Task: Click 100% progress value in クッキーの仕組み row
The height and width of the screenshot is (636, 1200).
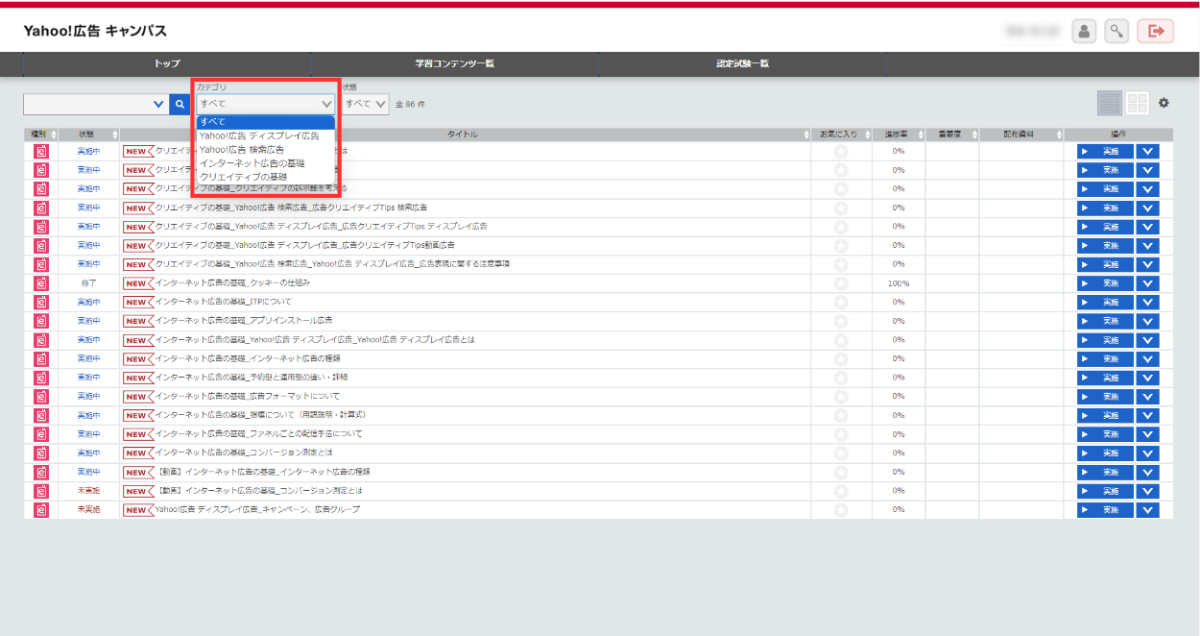Action: (898, 283)
